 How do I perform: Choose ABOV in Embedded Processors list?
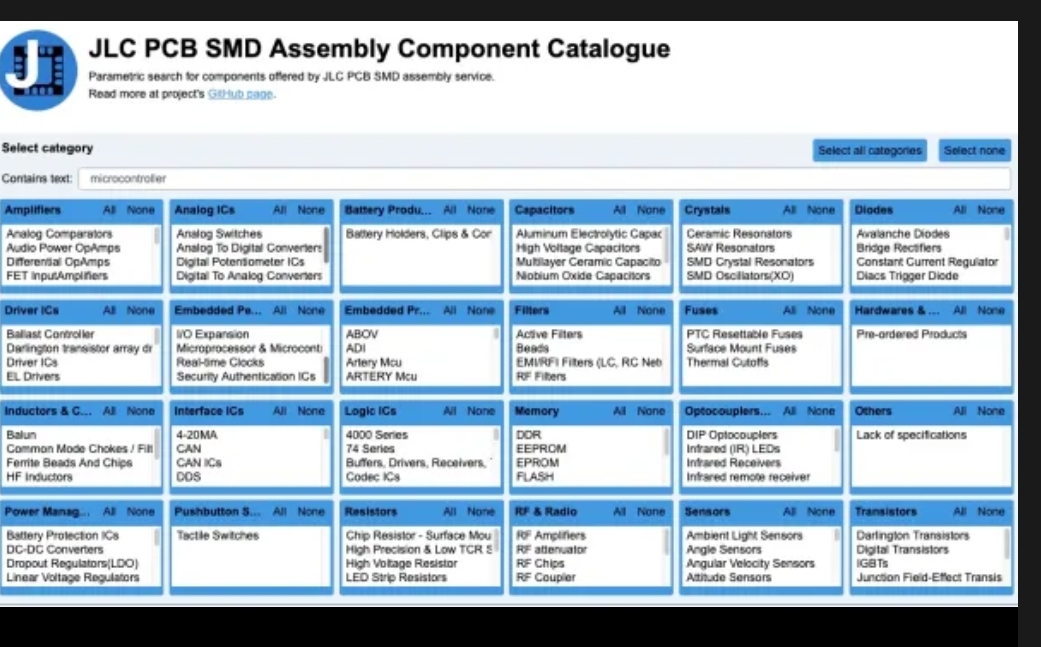coord(362,334)
